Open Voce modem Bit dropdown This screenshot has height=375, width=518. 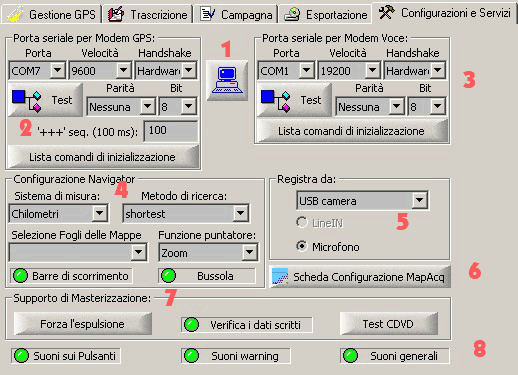click(x=438, y=107)
